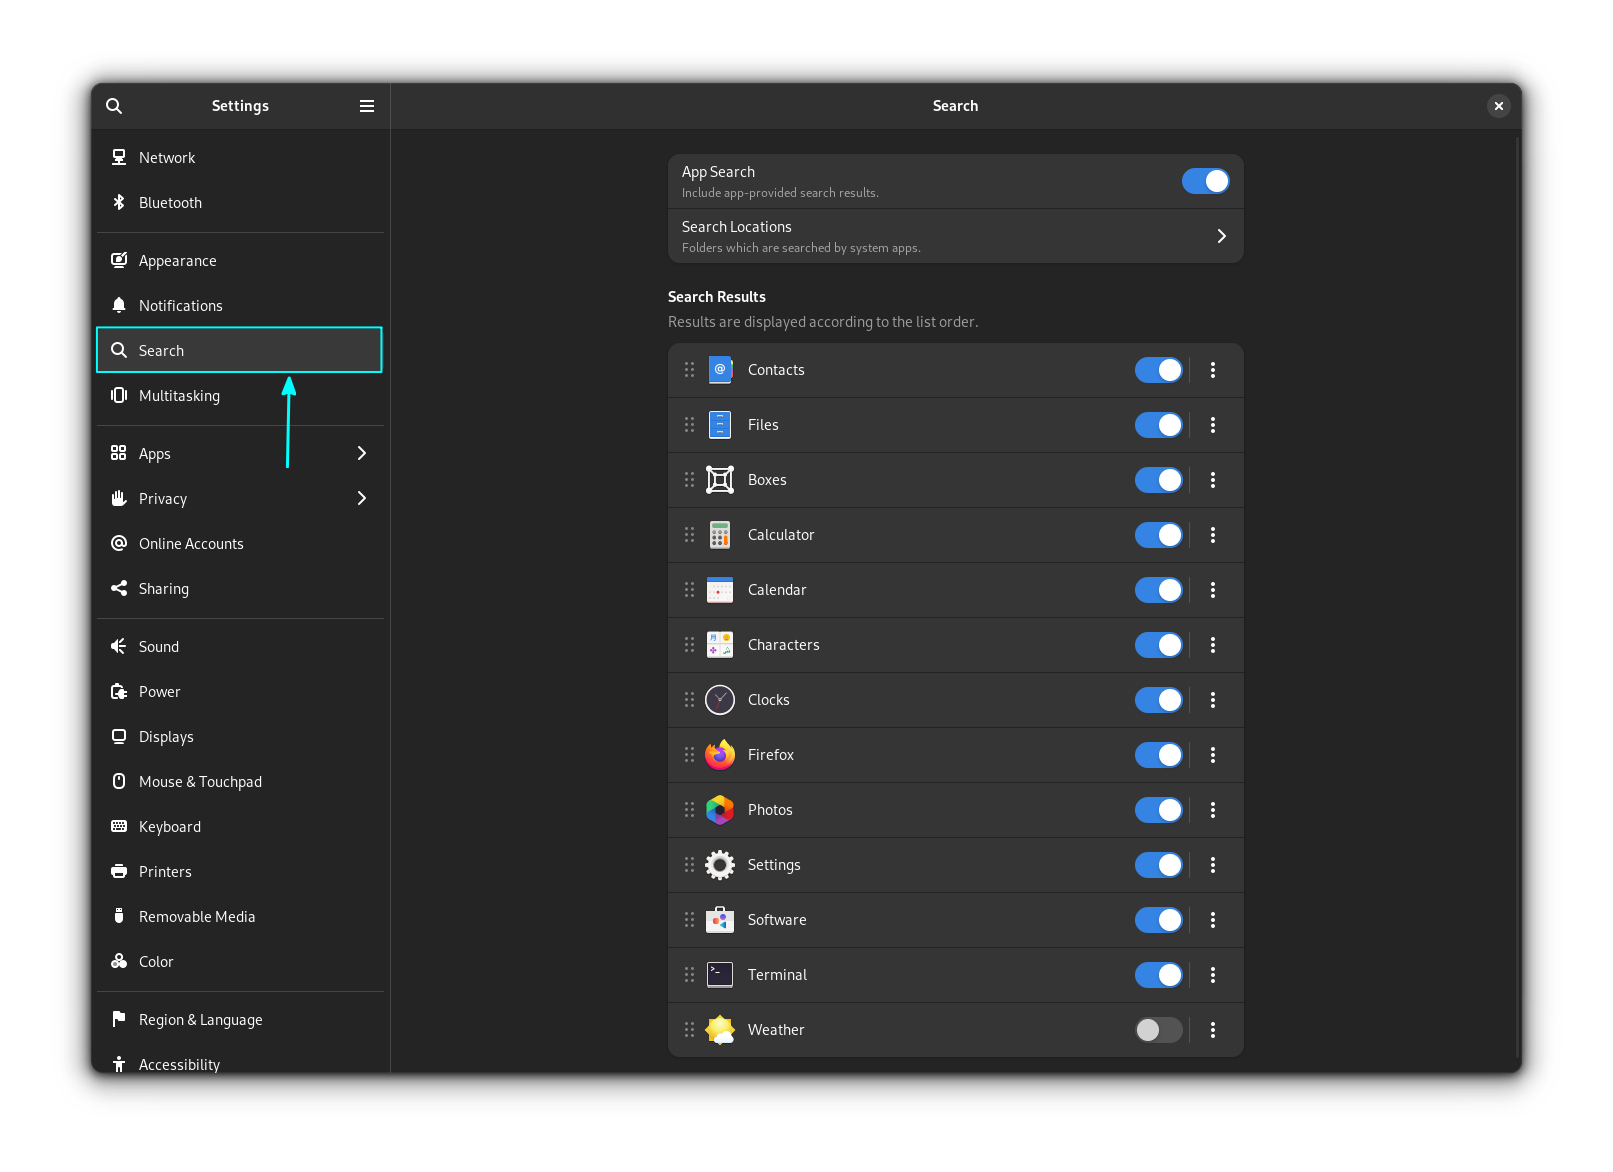Open the Settings hamburger menu

point(367,106)
